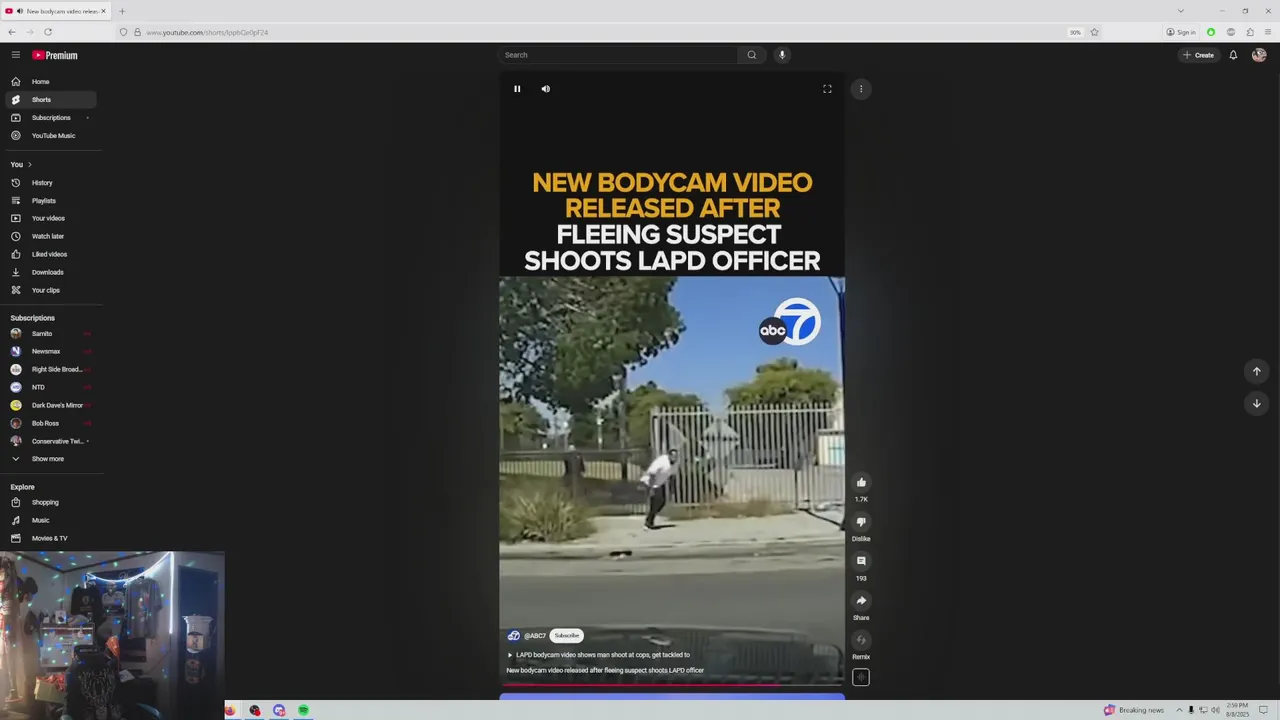Open the sound thumbnail below Remix
The height and width of the screenshot is (720, 1280).
click(861, 677)
